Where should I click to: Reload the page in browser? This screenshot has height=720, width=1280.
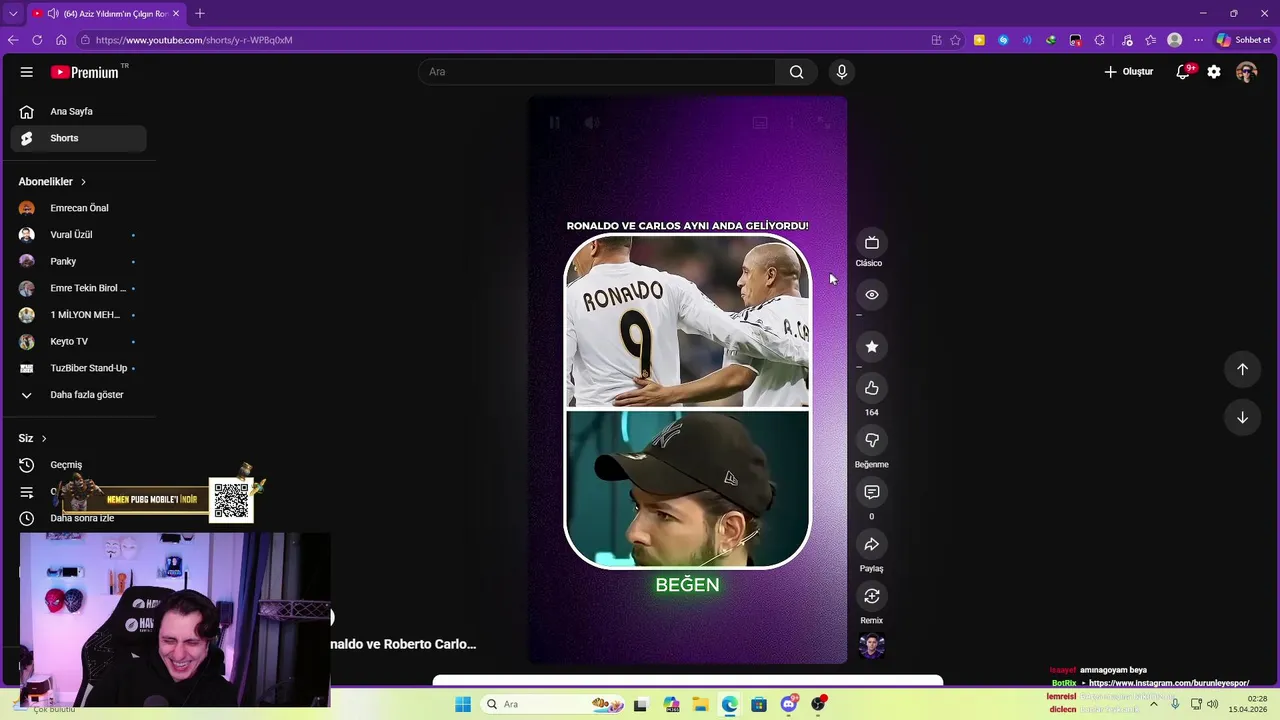[x=37, y=40]
